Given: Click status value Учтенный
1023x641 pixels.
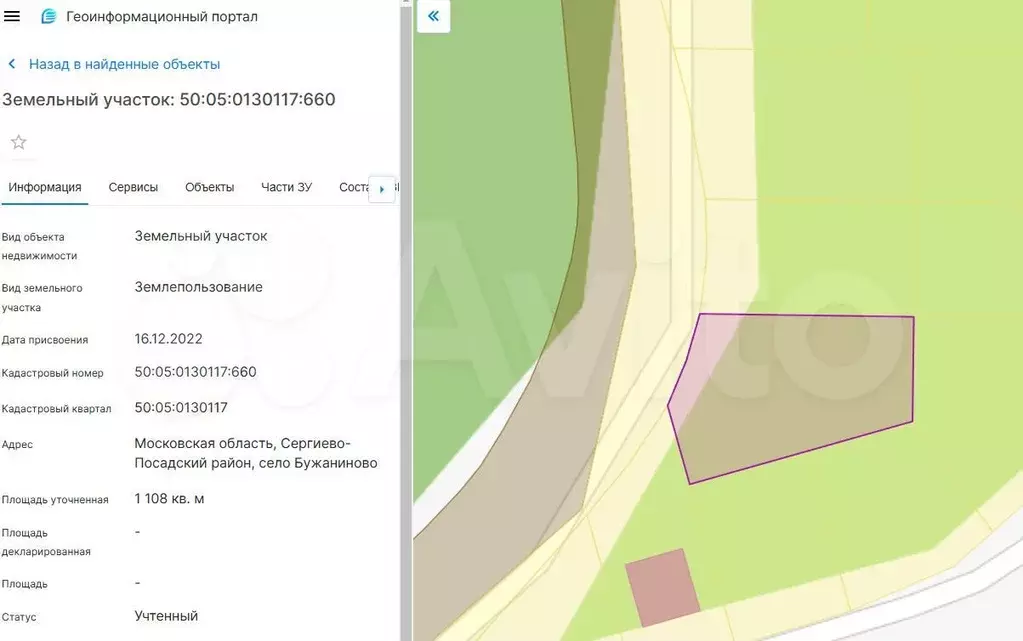Looking at the screenshot, I should click(166, 616).
